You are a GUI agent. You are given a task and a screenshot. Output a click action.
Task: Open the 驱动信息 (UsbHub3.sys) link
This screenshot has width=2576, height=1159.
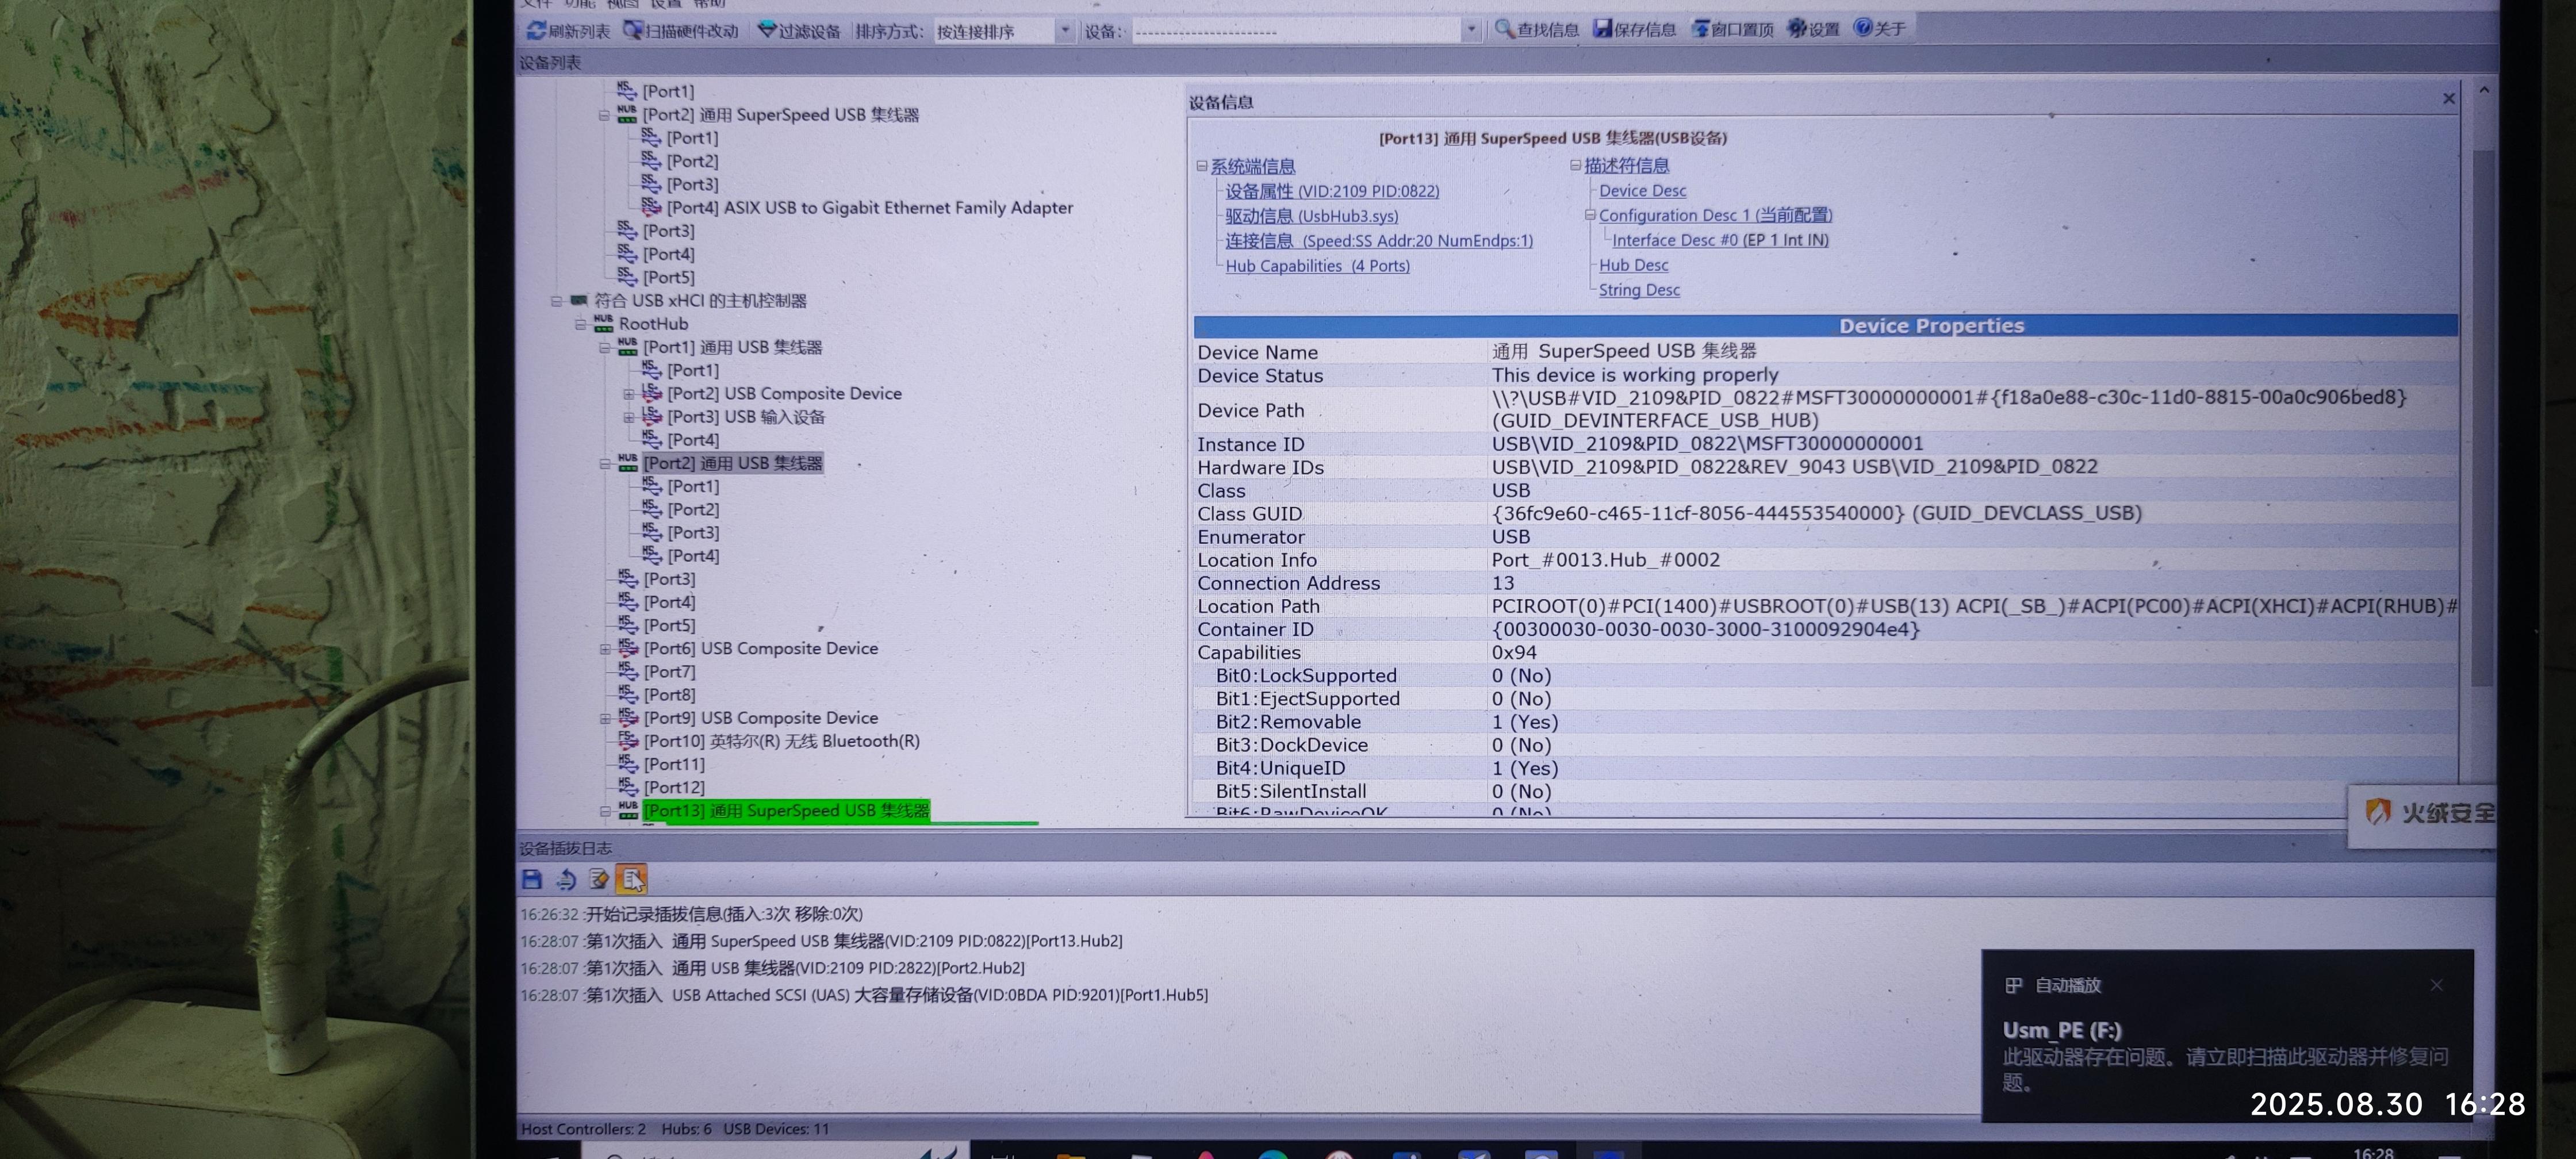click(1311, 216)
